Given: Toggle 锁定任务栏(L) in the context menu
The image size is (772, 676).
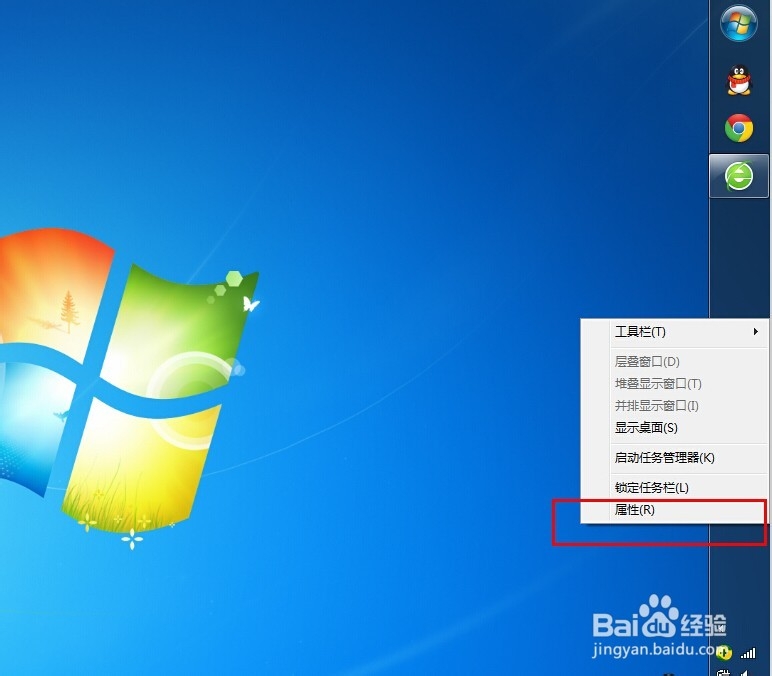Looking at the screenshot, I should [675, 488].
